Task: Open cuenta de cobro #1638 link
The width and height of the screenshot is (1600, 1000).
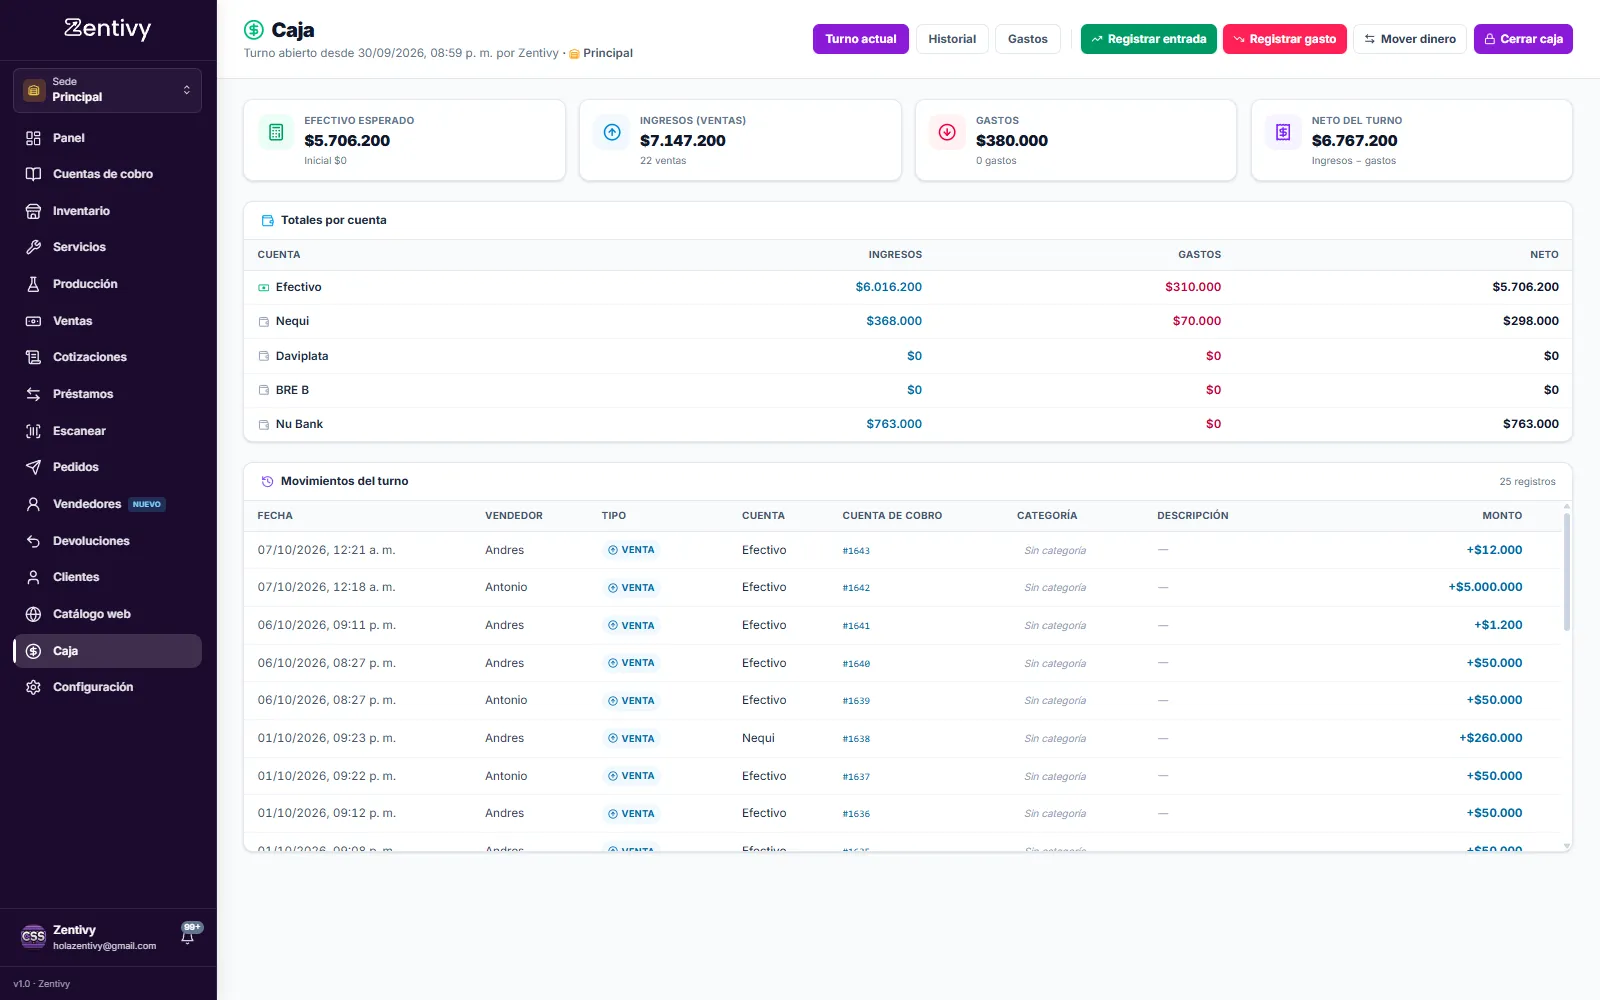Action: pyautogui.click(x=856, y=739)
